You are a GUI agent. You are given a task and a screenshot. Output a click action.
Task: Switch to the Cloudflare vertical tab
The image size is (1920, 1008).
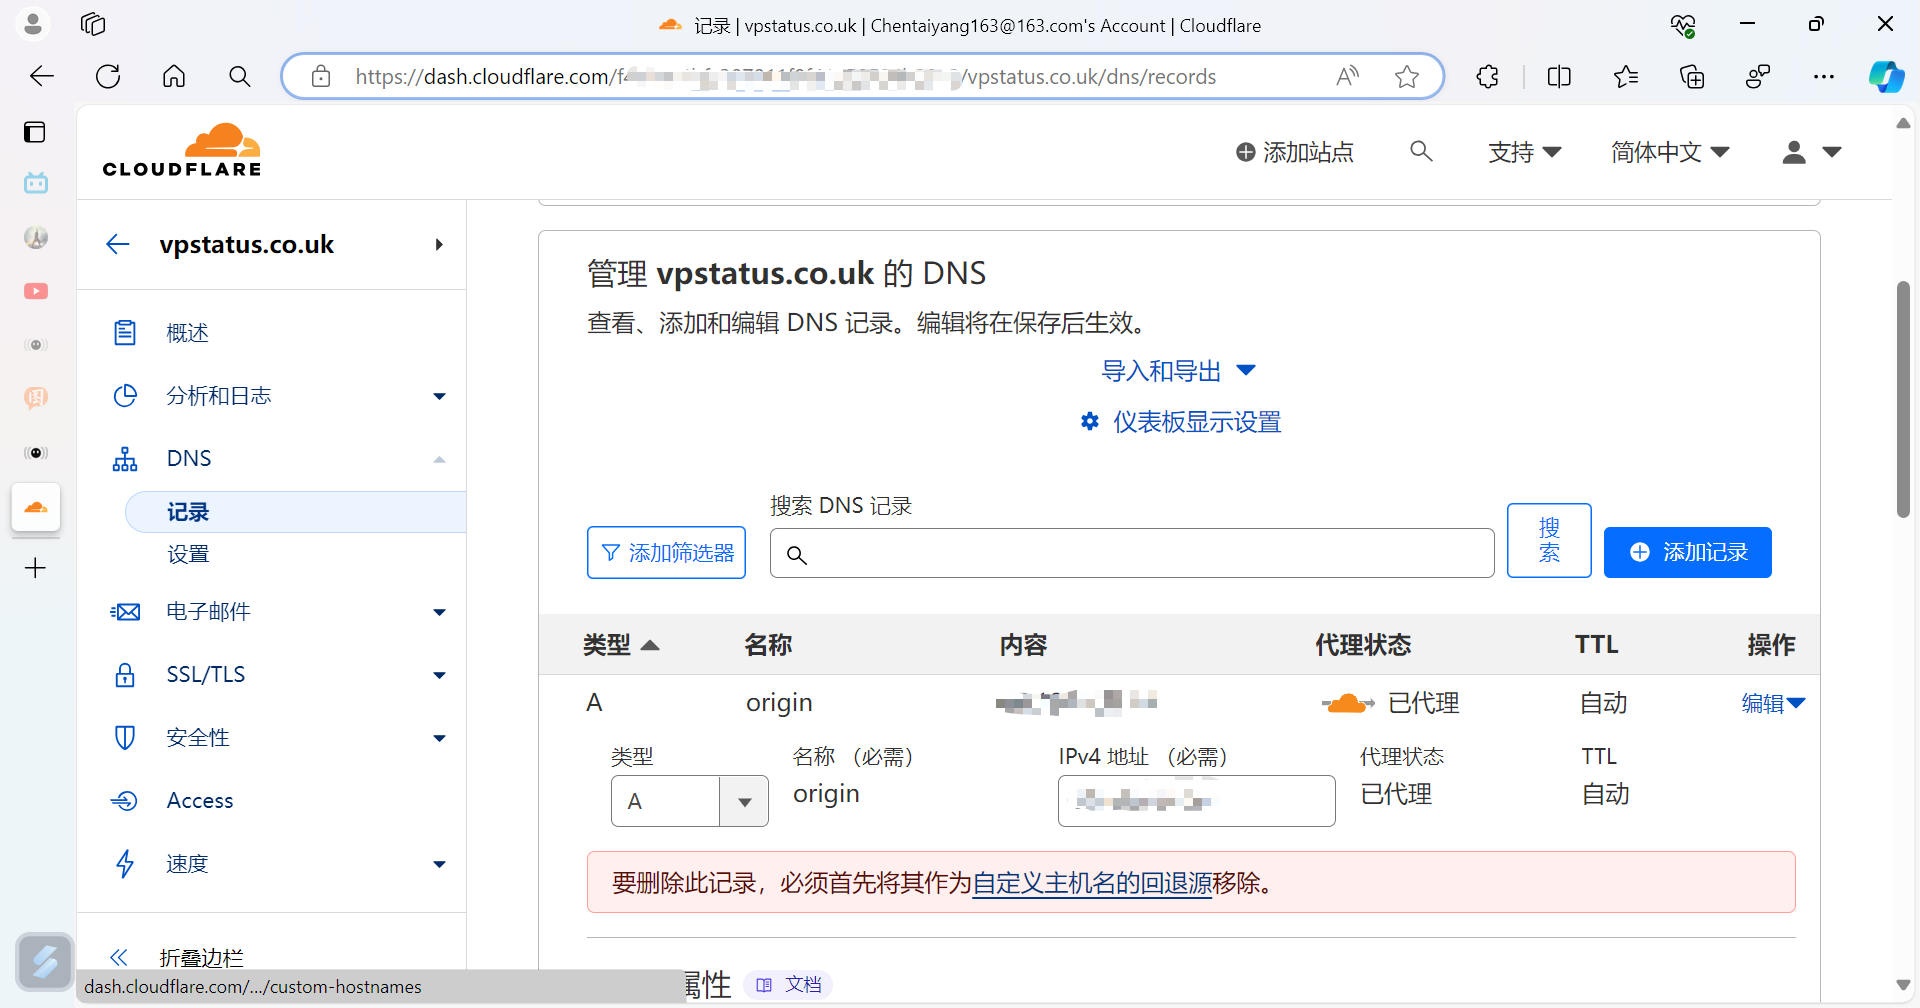(x=36, y=508)
